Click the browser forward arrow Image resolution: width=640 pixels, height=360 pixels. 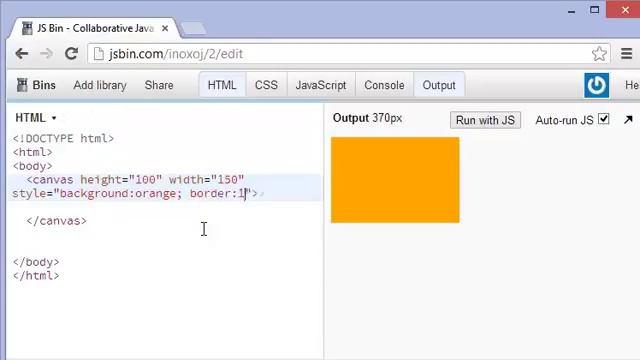click(47, 53)
